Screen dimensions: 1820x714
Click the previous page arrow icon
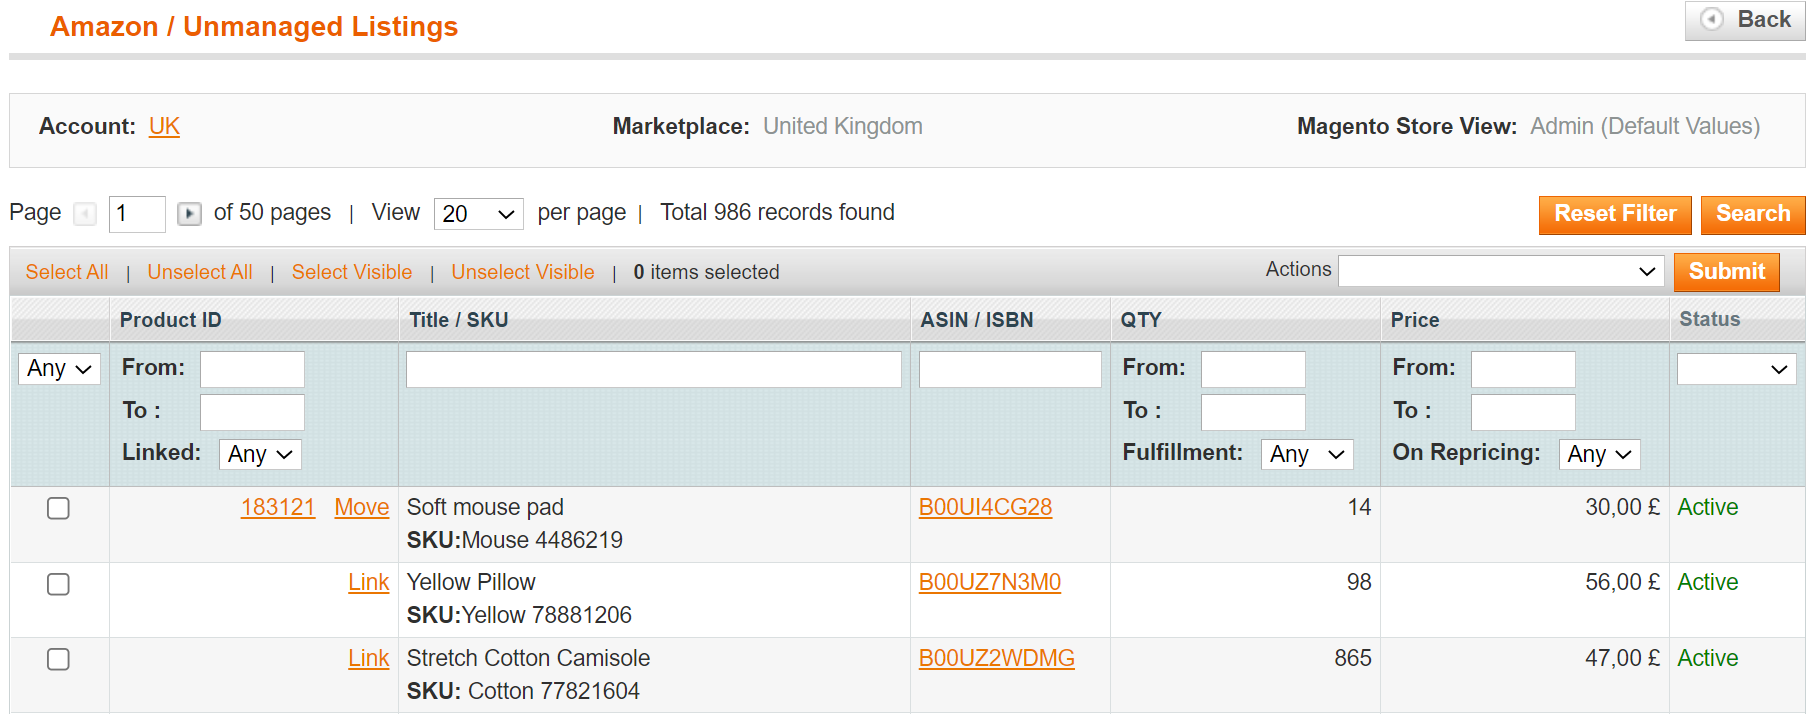pyautogui.click(x=86, y=214)
